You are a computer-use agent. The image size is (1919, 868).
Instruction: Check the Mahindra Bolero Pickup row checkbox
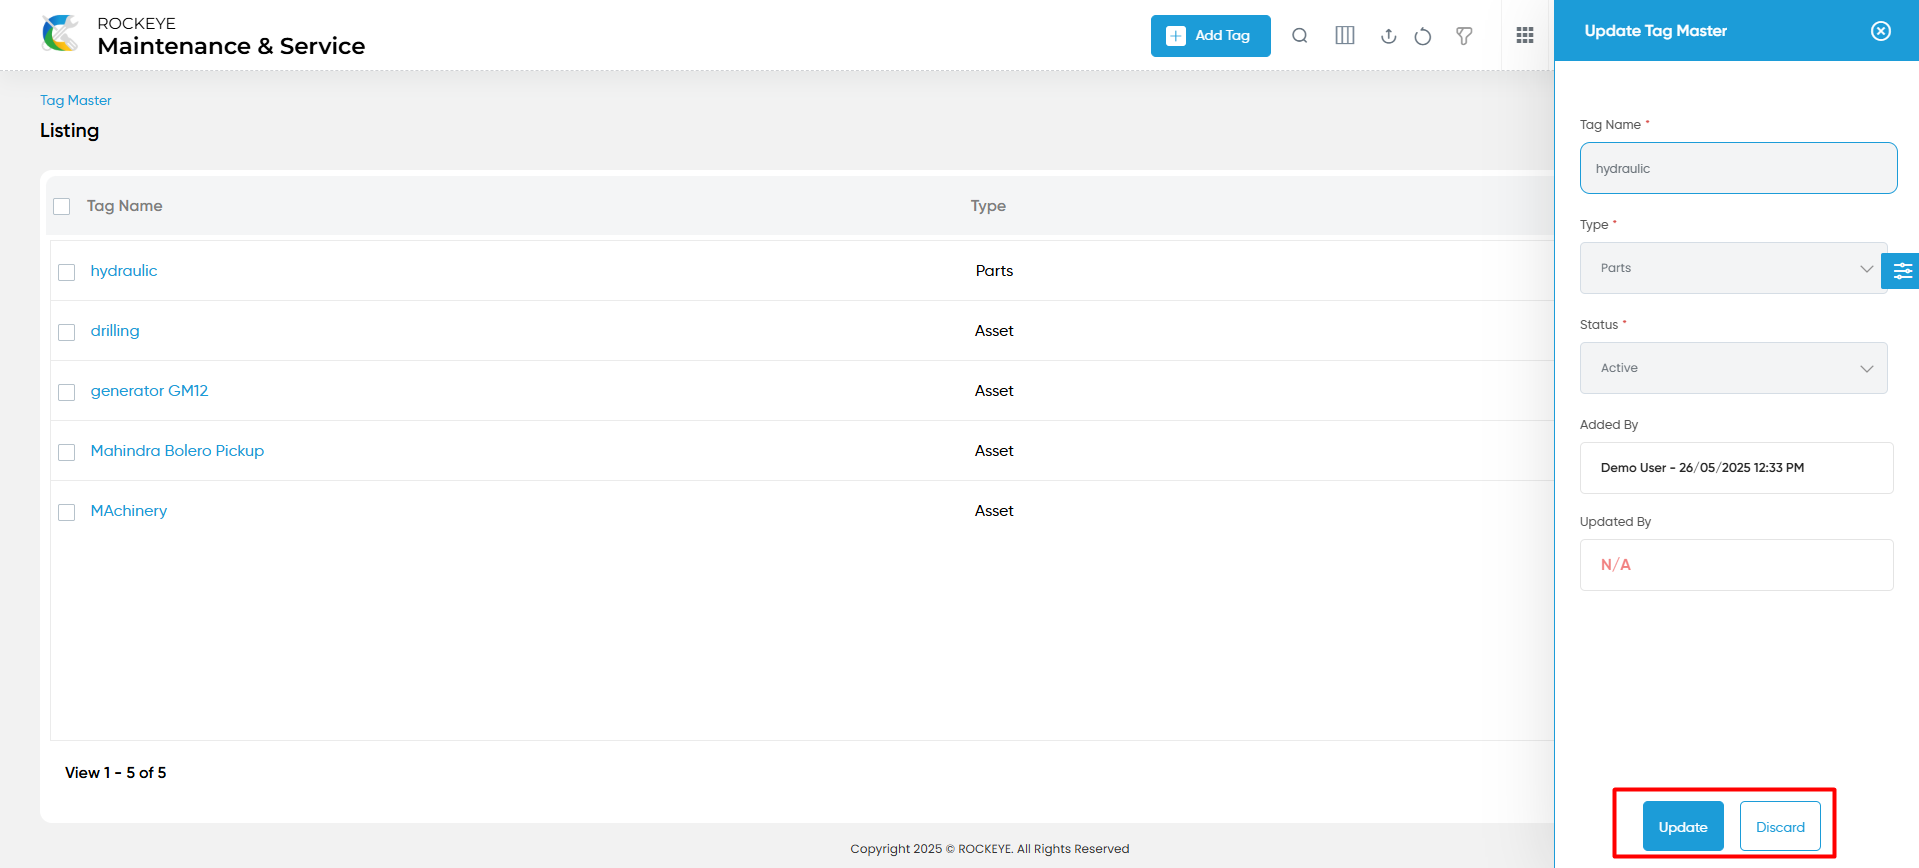pos(67,452)
